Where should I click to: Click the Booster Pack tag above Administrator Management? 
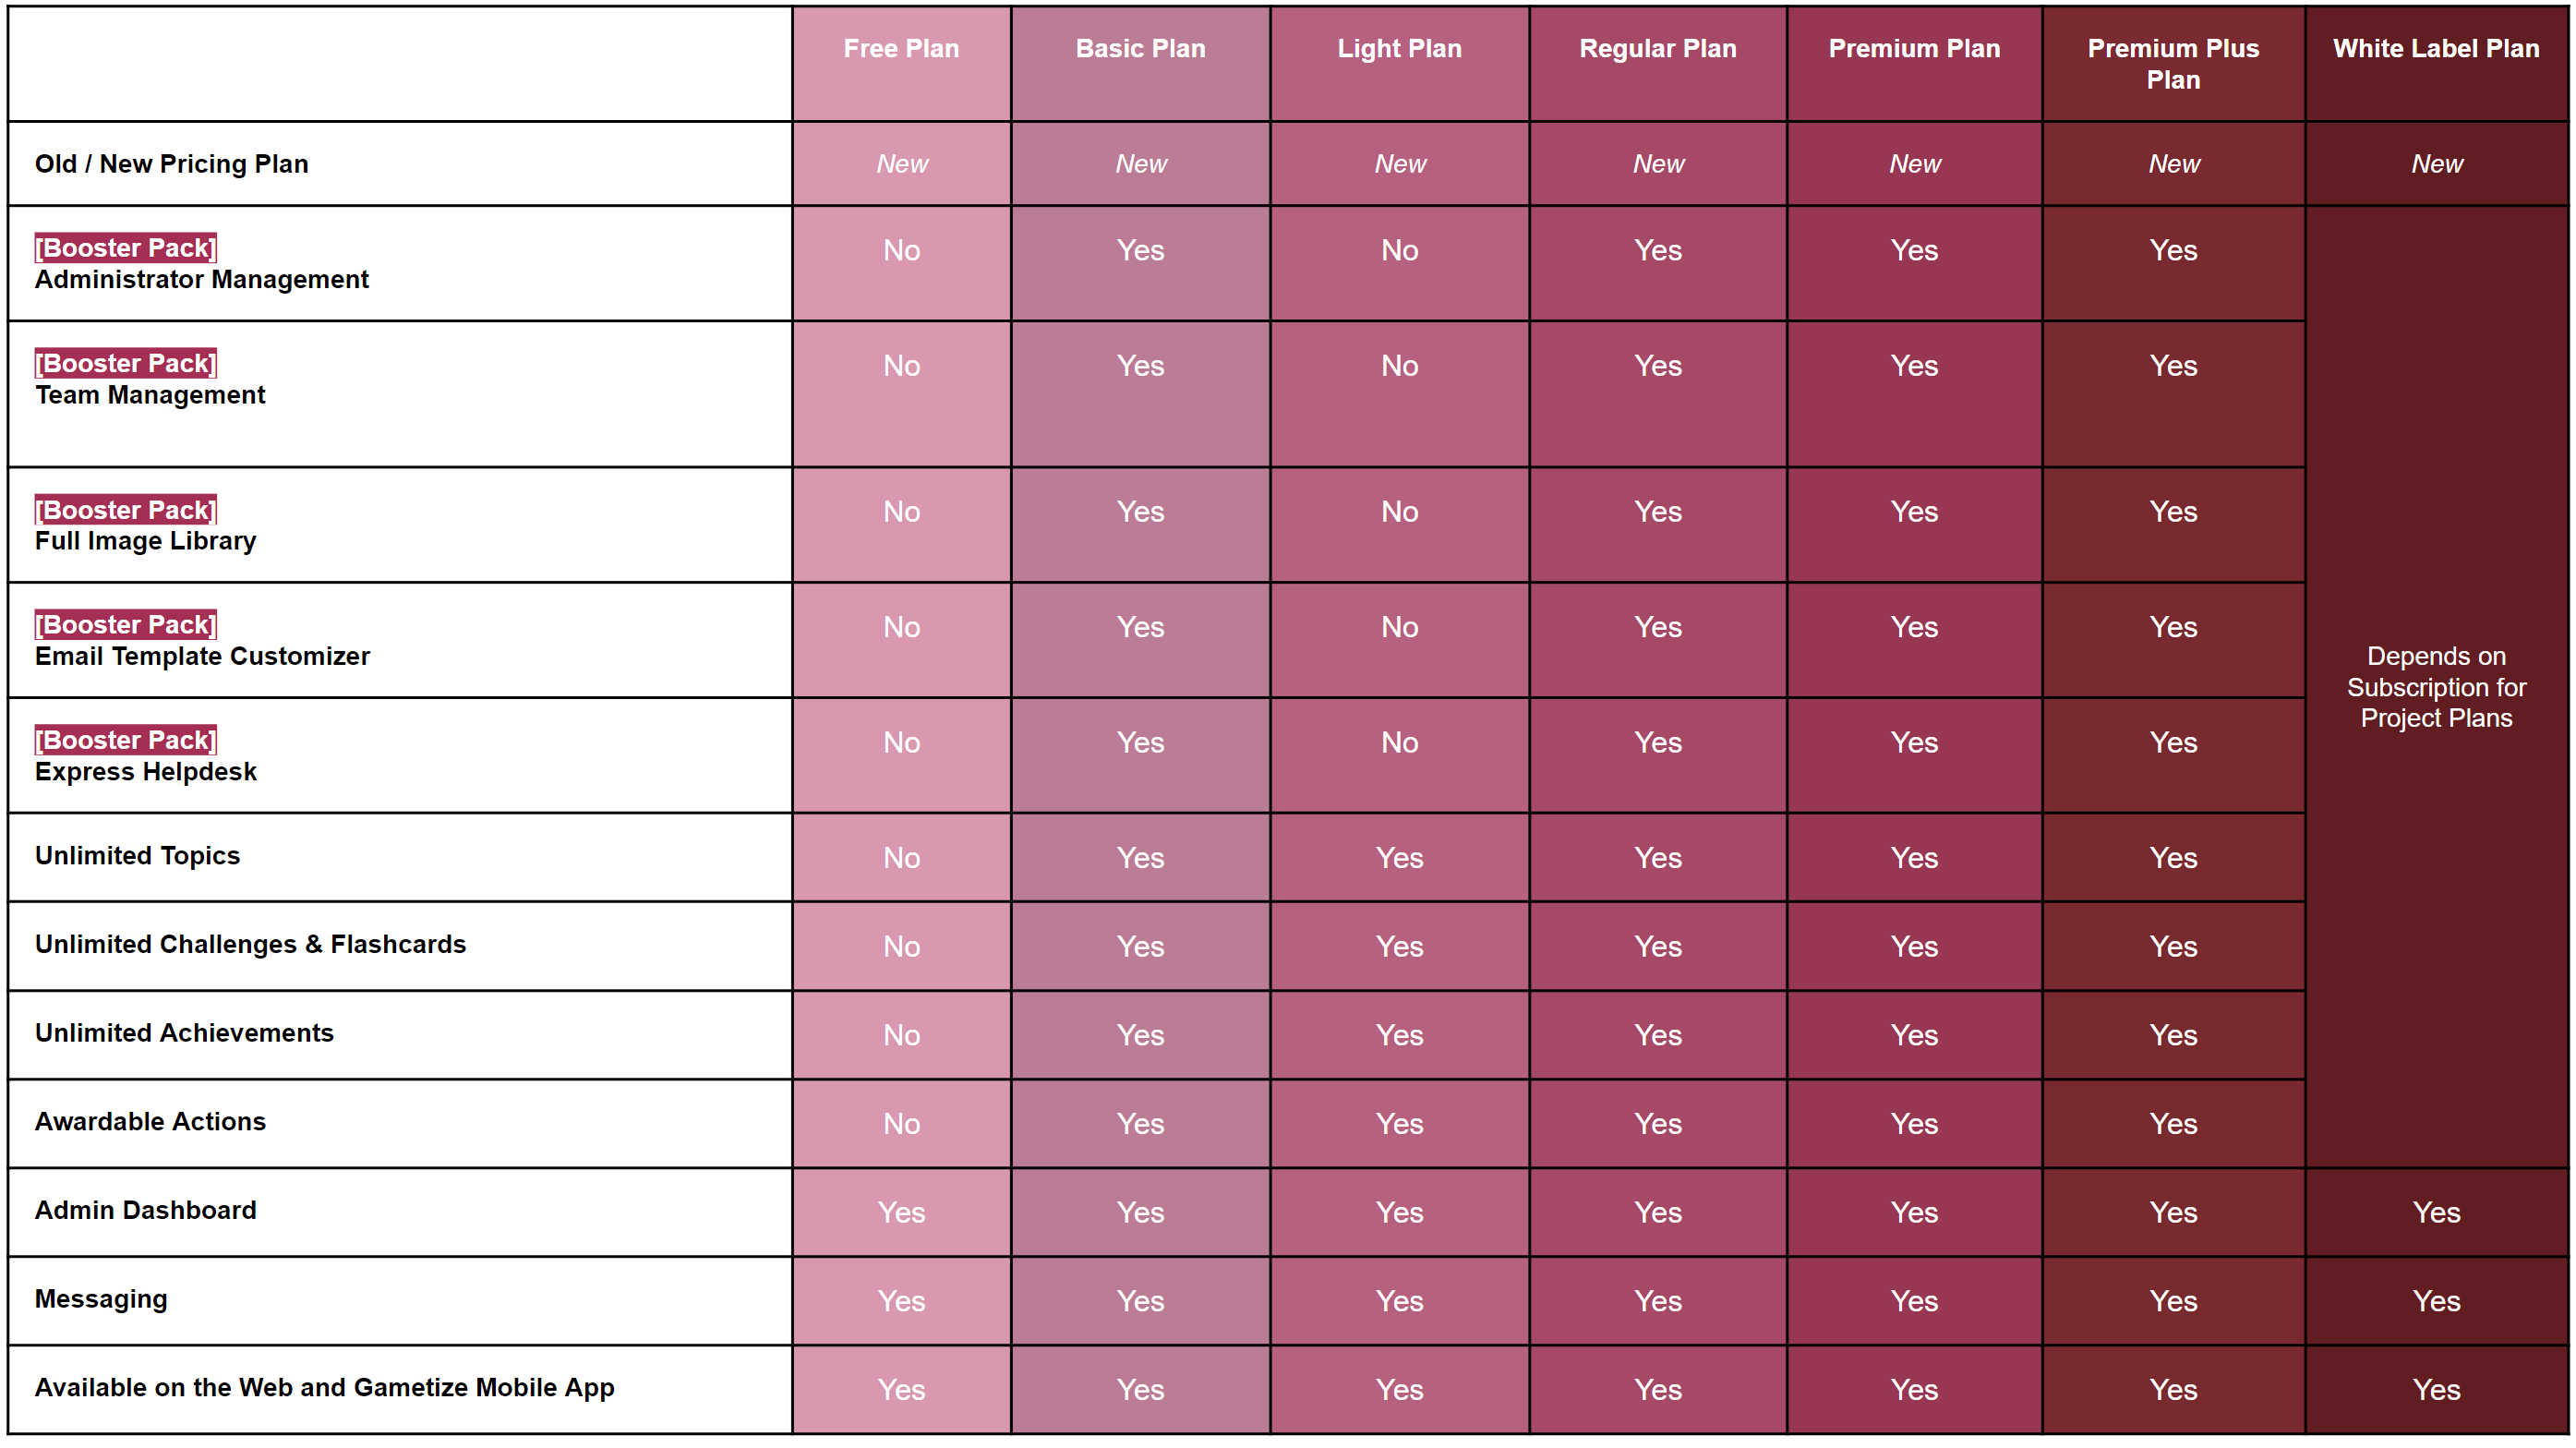click(x=125, y=248)
